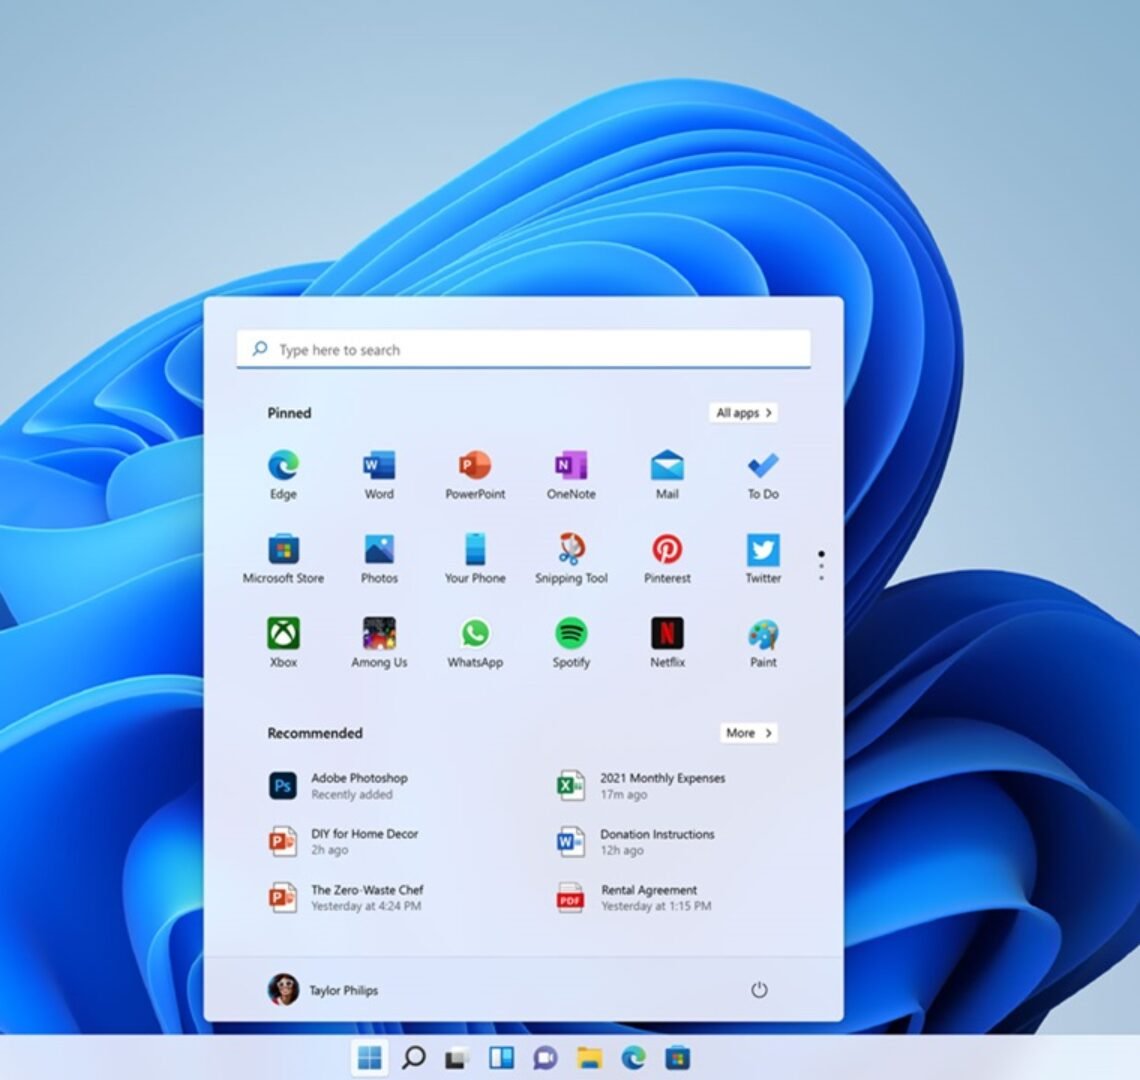The height and width of the screenshot is (1080, 1140).
Task: Expand the All apps list
Action: click(743, 412)
